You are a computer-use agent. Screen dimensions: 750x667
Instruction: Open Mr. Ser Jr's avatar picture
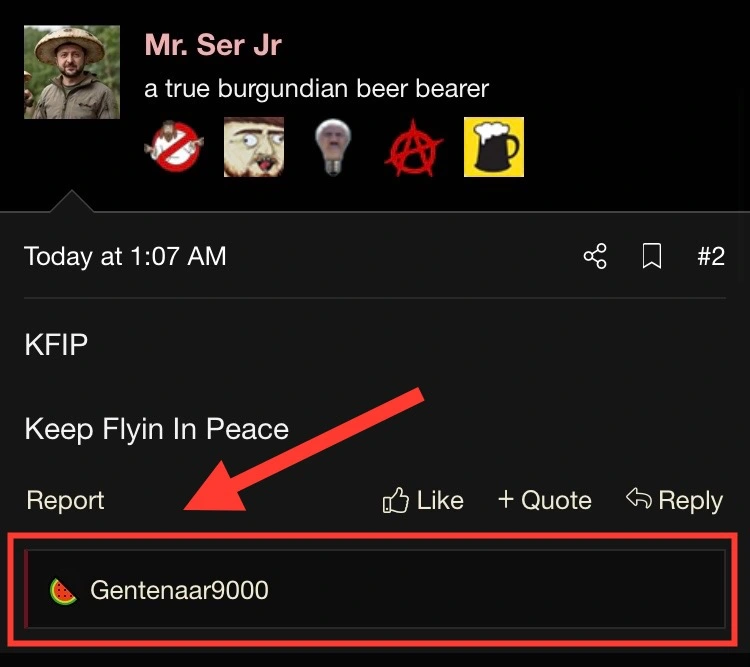[x=72, y=72]
